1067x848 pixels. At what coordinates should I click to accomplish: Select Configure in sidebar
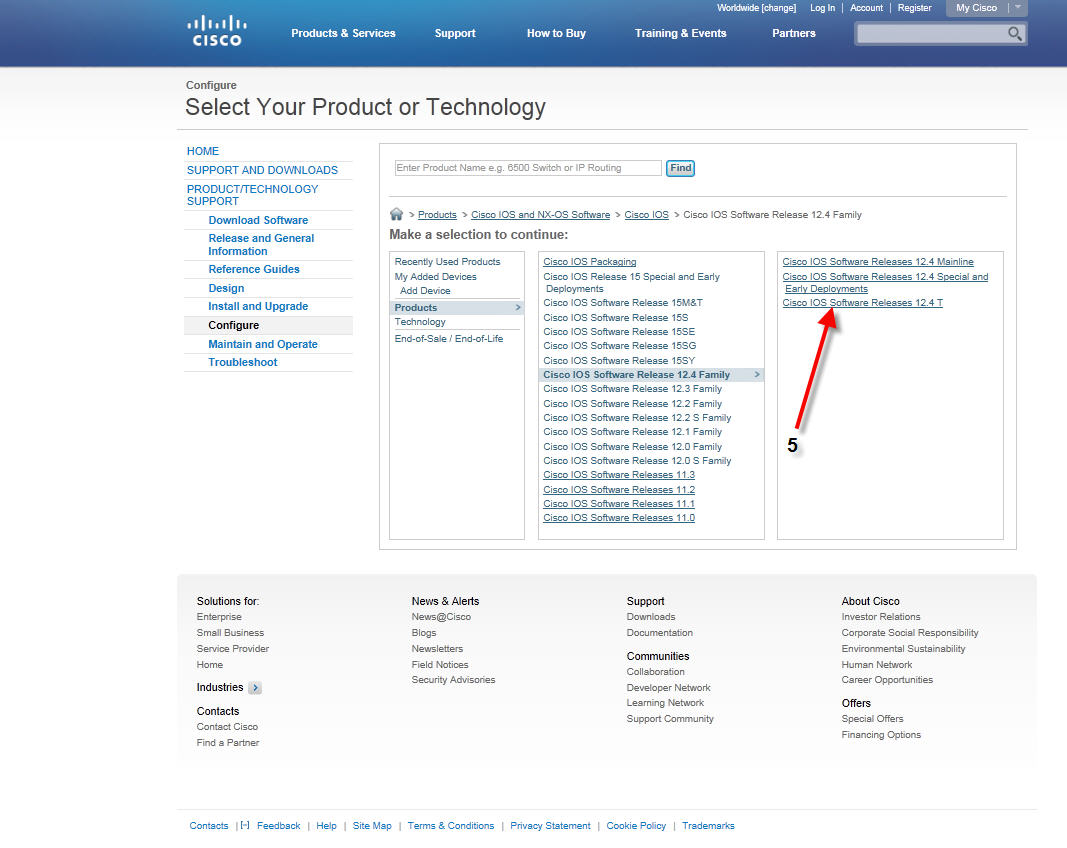pyautogui.click(x=233, y=326)
